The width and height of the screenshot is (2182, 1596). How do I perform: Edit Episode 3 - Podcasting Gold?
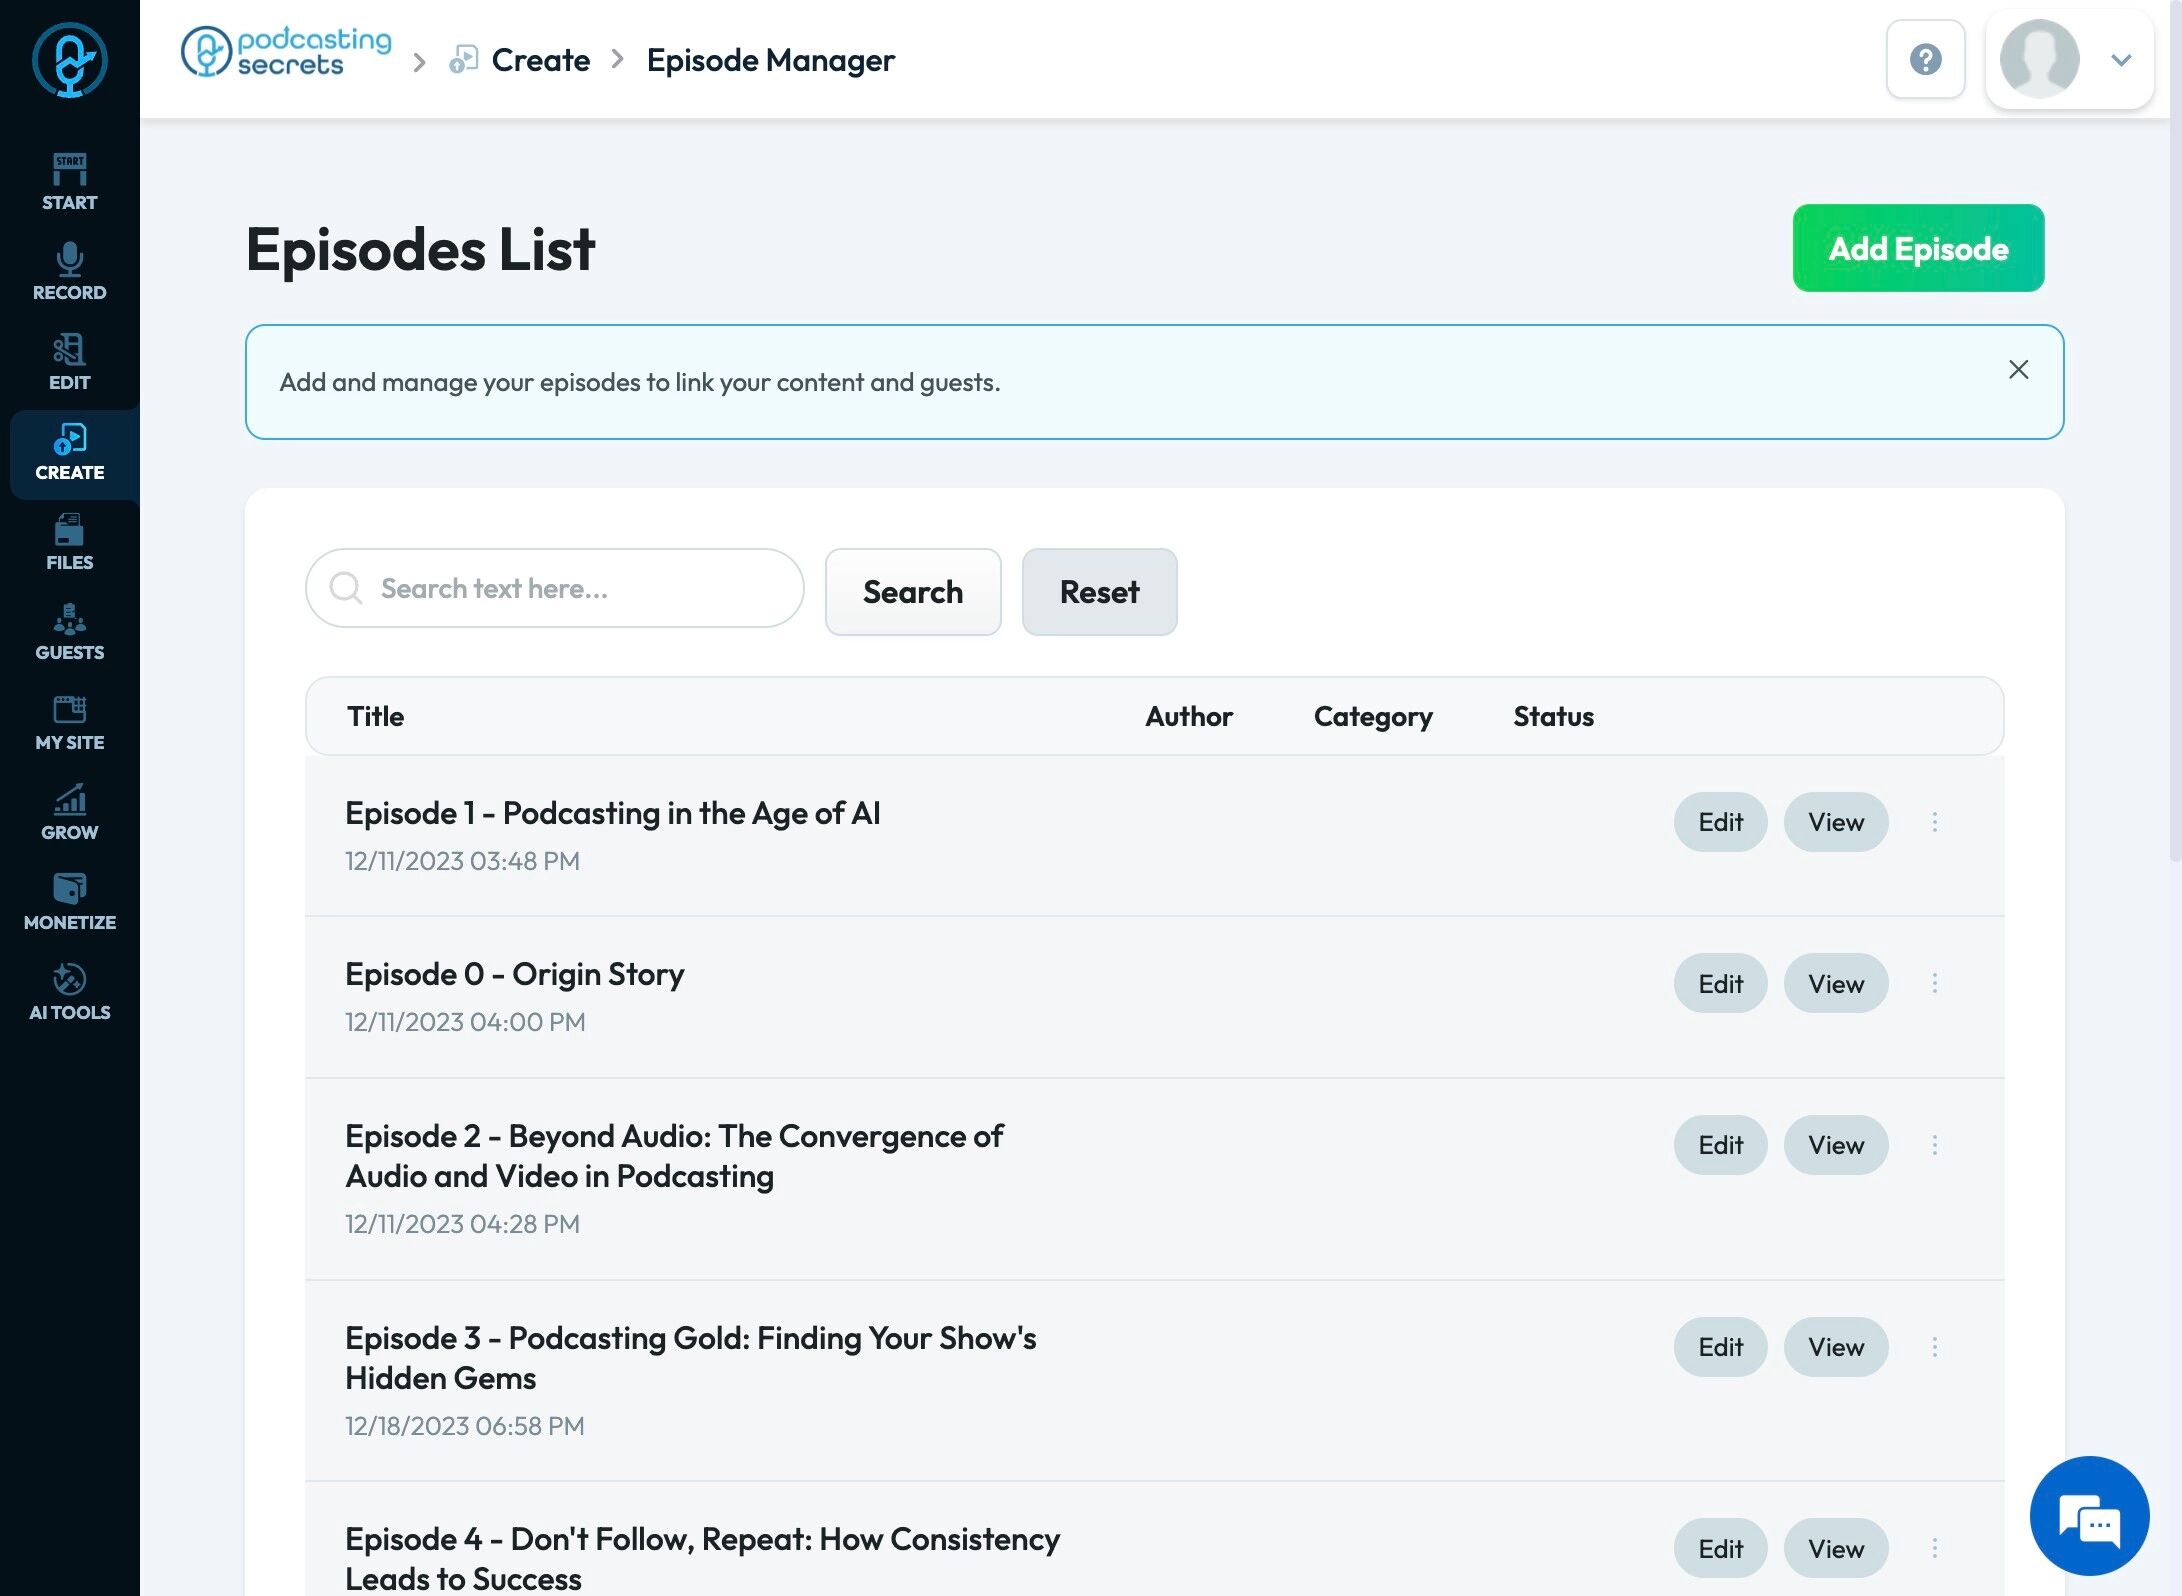(x=1720, y=1347)
